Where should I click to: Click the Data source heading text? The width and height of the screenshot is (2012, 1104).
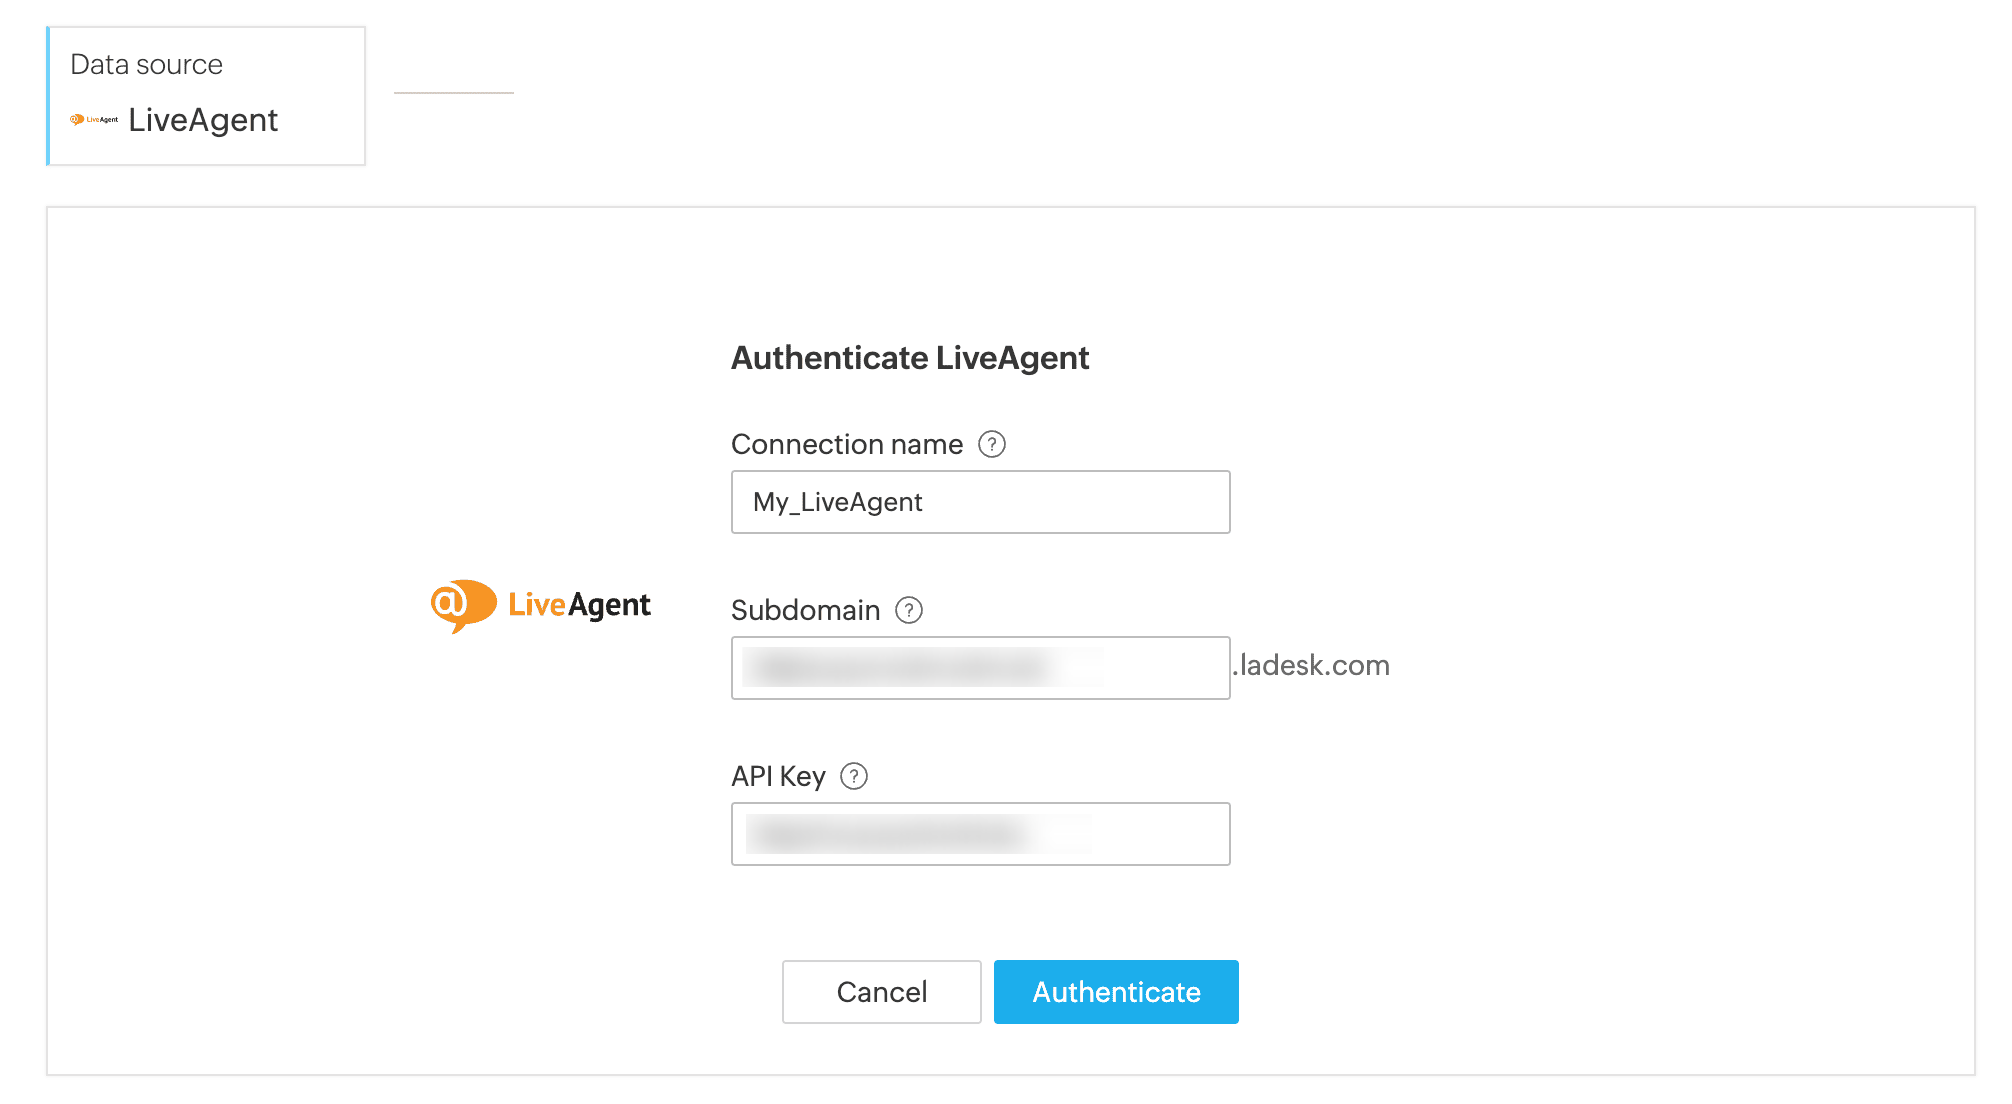click(146, 65)
